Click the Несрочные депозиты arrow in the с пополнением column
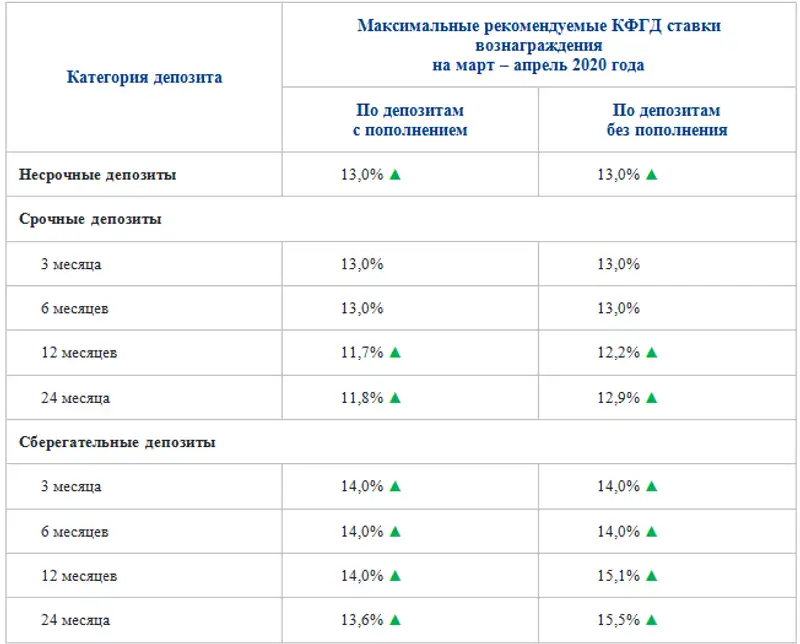 point(395,174)
